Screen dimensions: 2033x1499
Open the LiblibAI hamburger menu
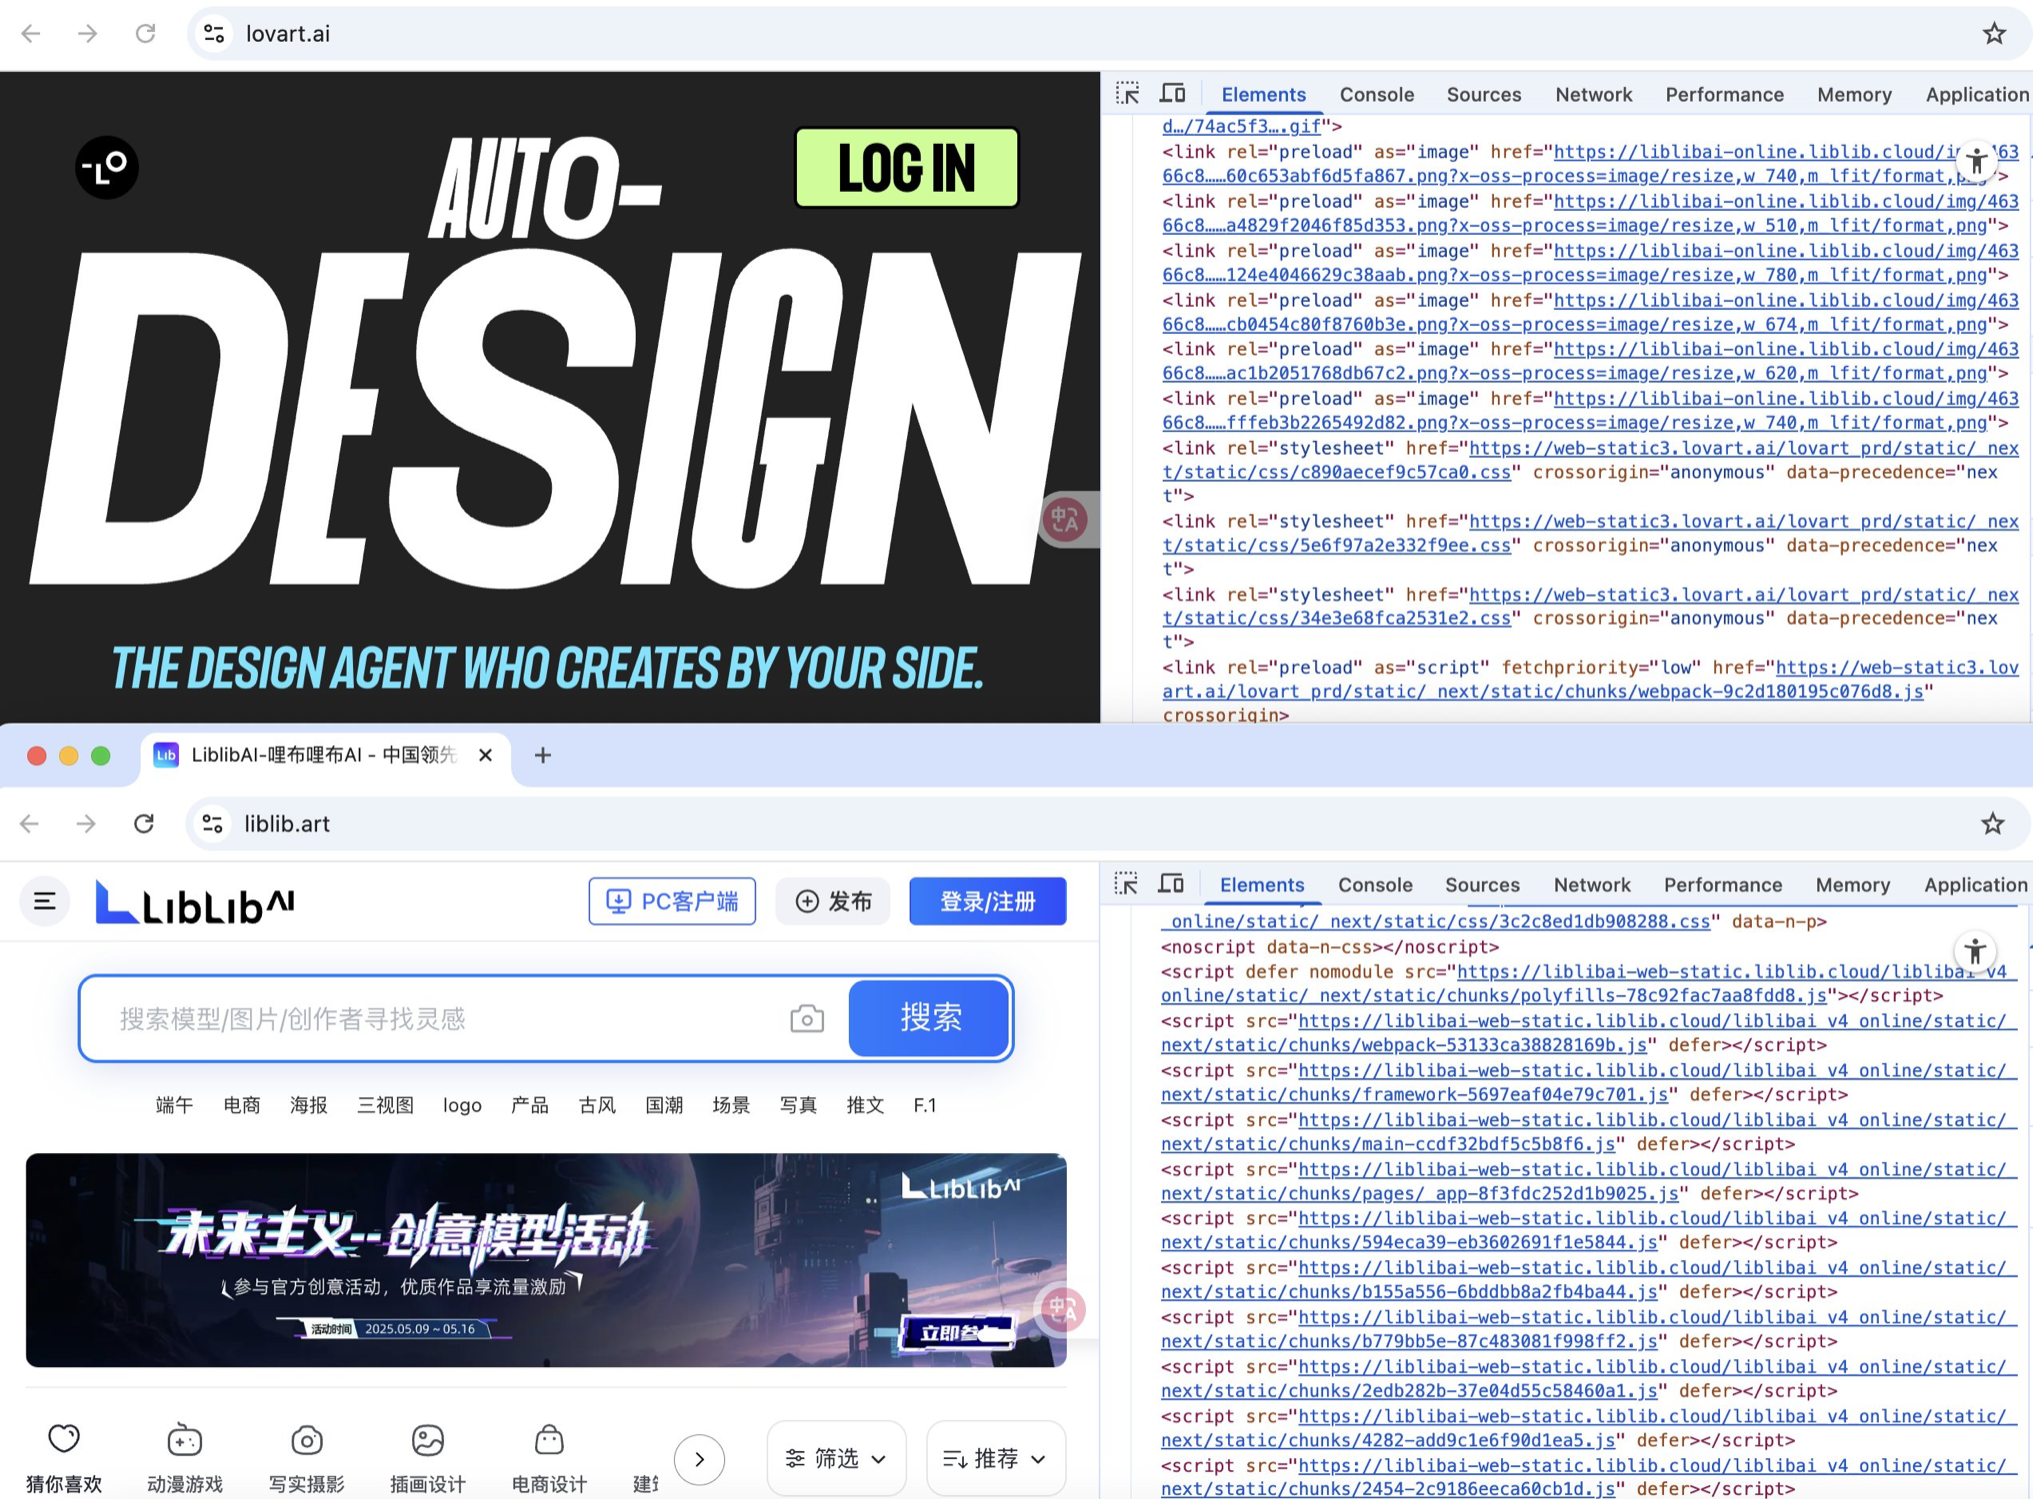45,901
